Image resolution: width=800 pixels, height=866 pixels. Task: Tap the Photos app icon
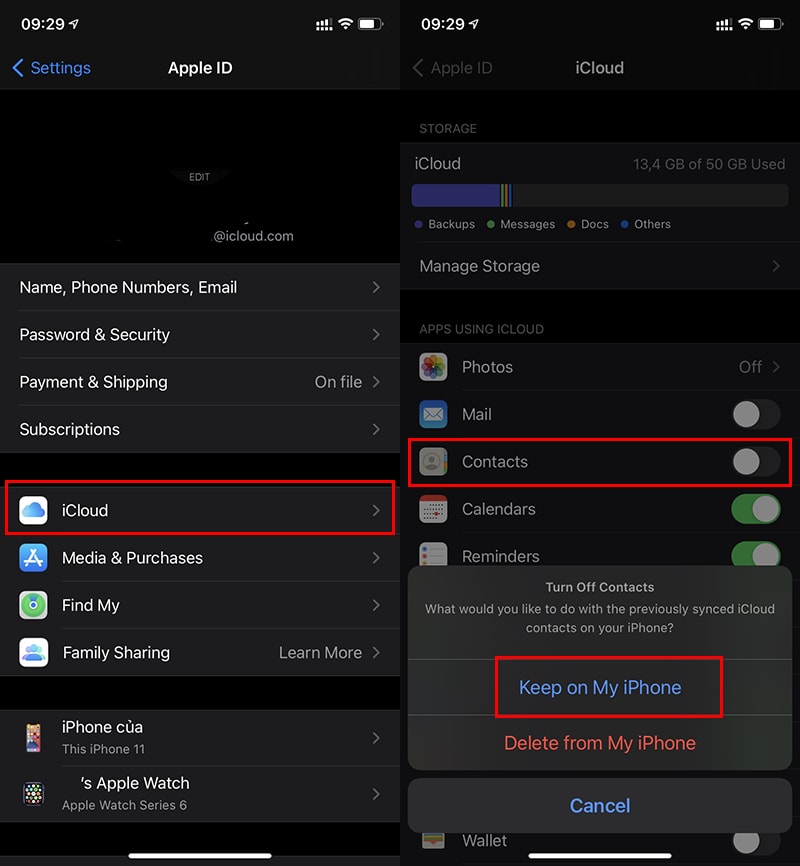pyautogui.click(x=433, y=367)
